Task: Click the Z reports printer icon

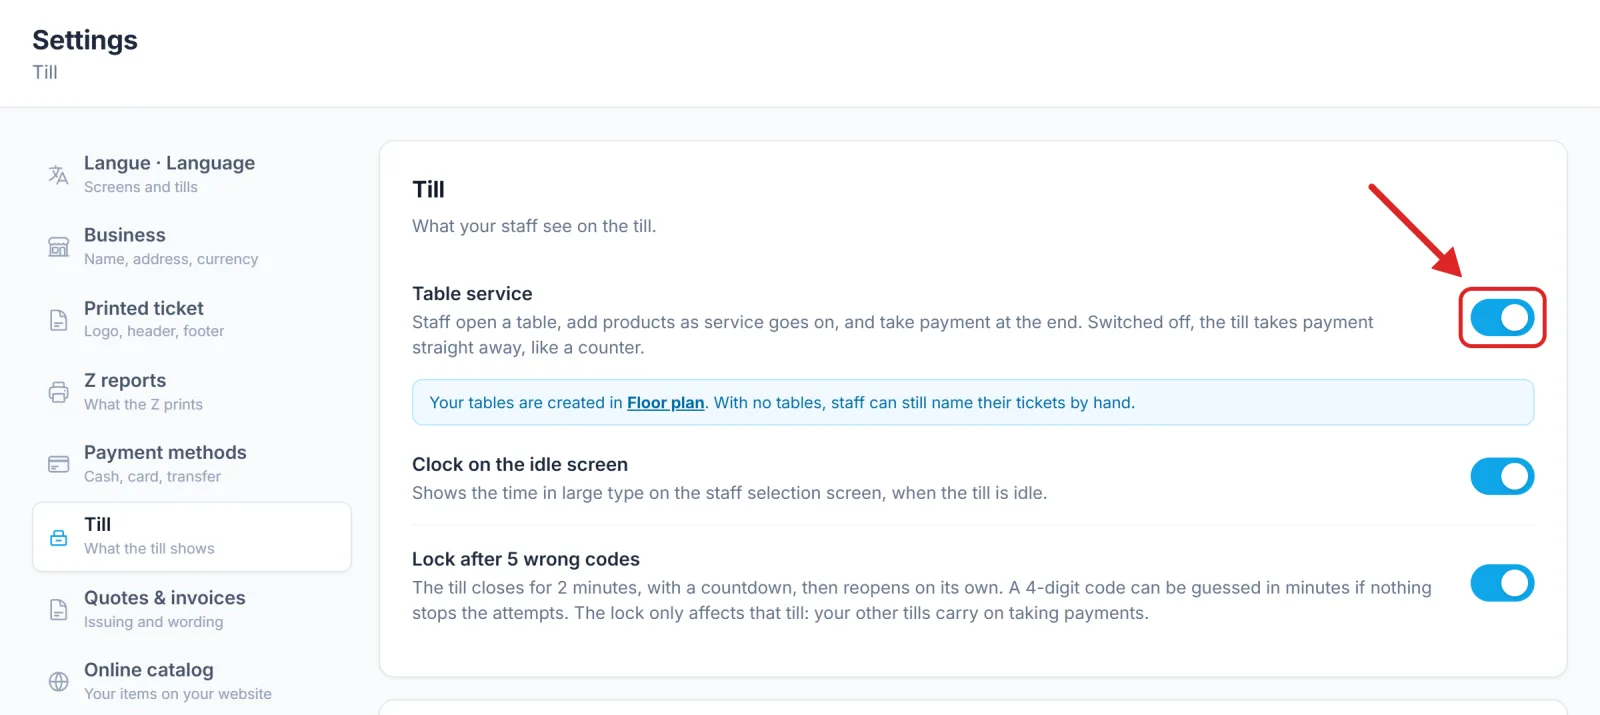Action: [x=59, y=392]
